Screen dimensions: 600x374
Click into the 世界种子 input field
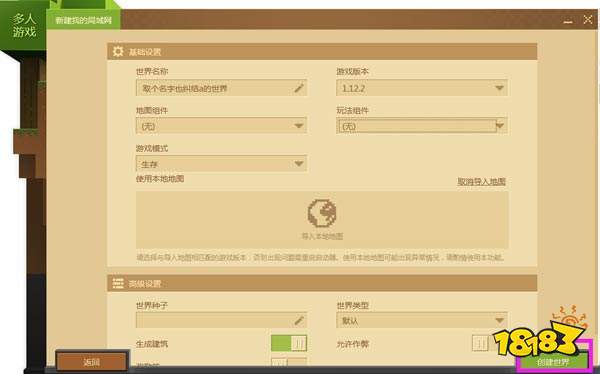[x=221, y=320]
